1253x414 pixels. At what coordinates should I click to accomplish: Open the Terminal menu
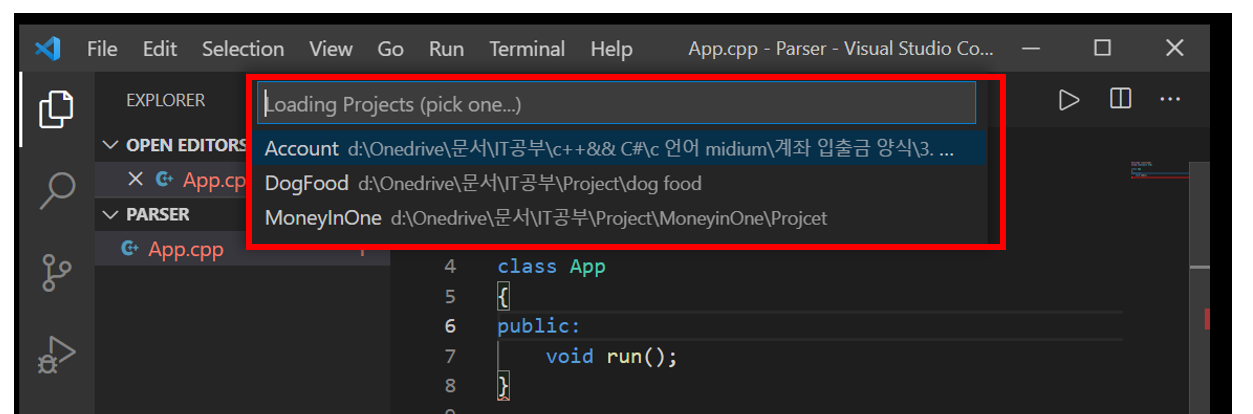527,48
